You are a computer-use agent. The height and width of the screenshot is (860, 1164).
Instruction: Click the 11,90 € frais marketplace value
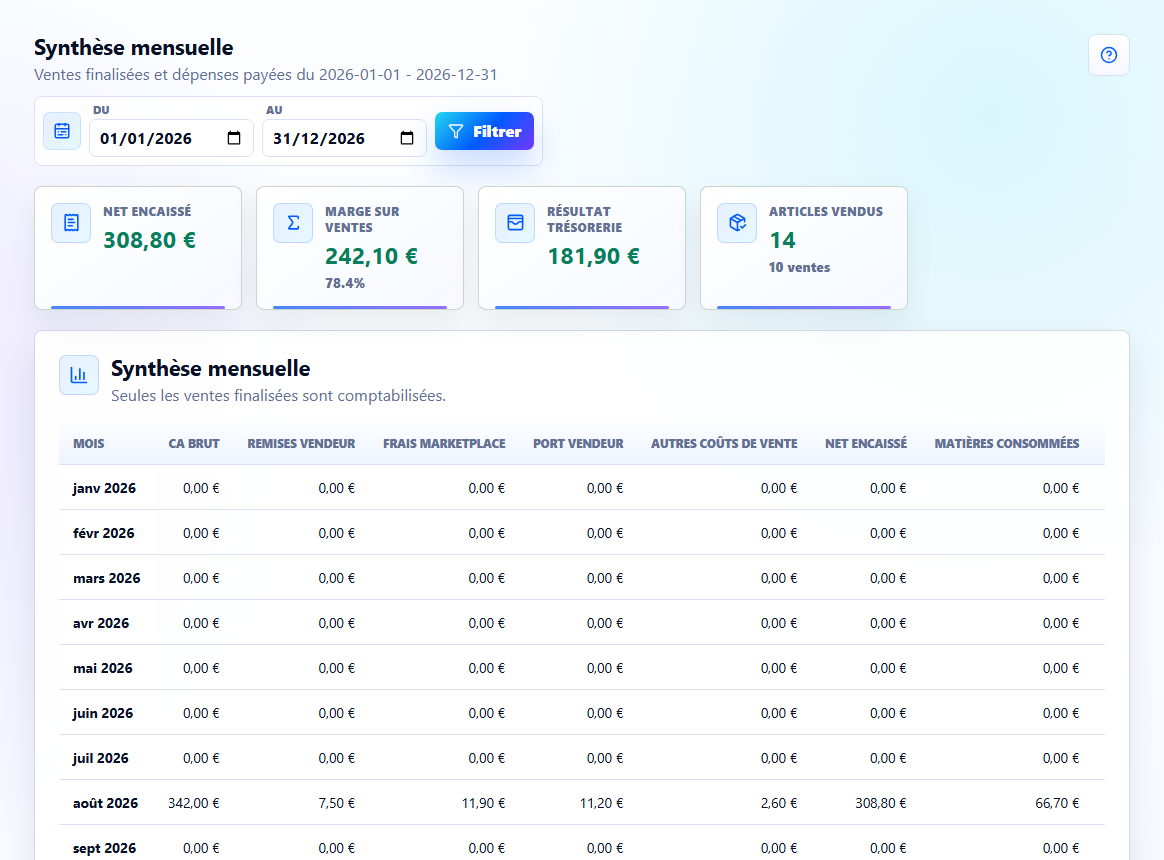point(483,803)
